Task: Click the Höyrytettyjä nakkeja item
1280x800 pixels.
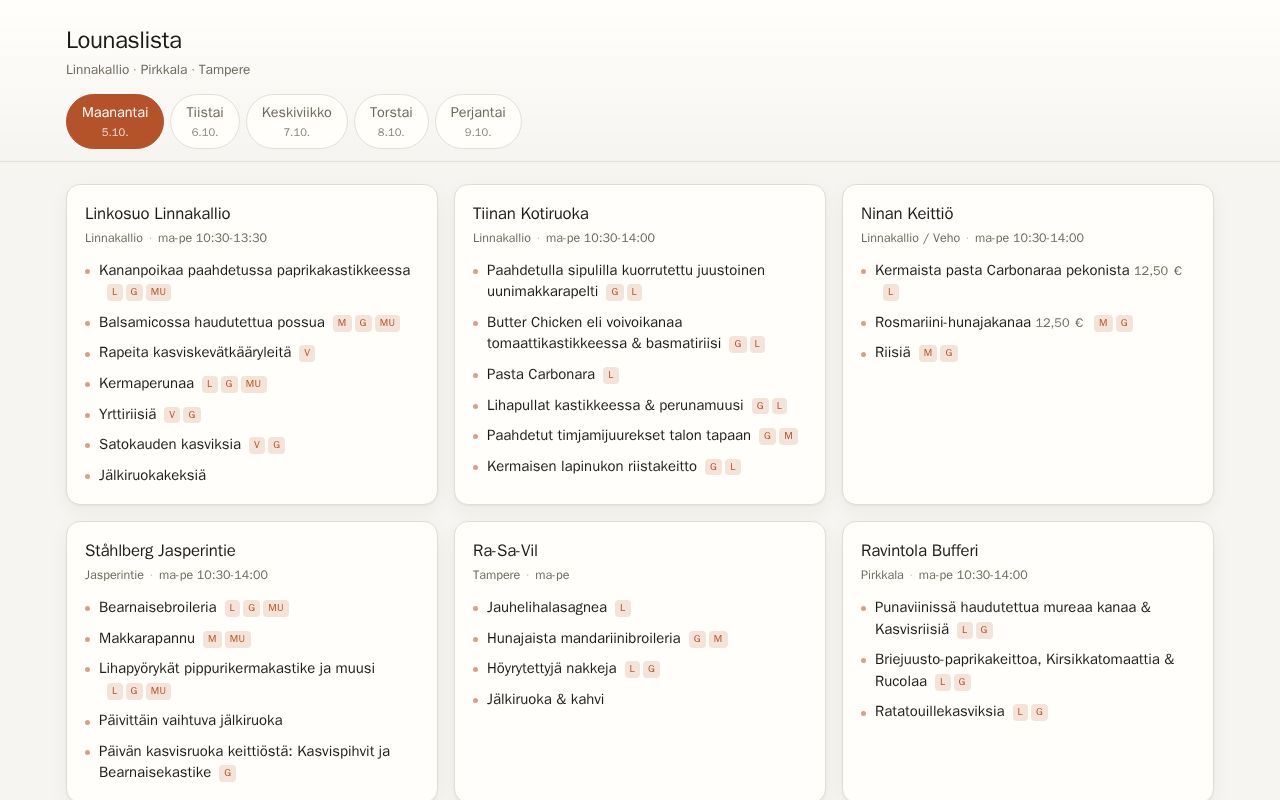Action: point(552,668)
